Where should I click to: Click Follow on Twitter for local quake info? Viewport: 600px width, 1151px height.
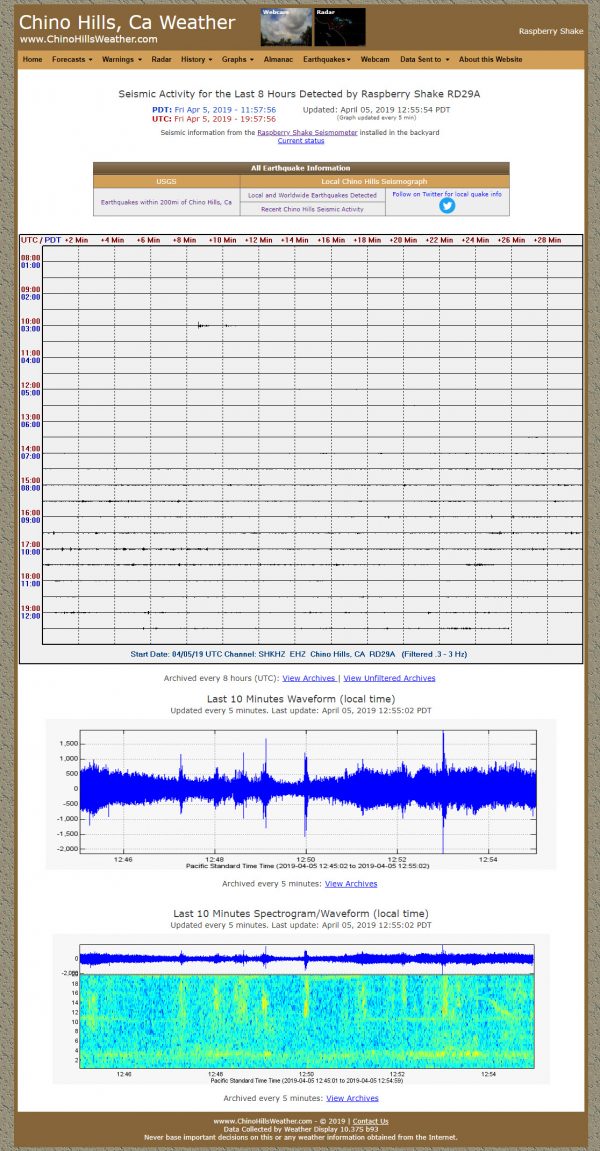[447, 194]
